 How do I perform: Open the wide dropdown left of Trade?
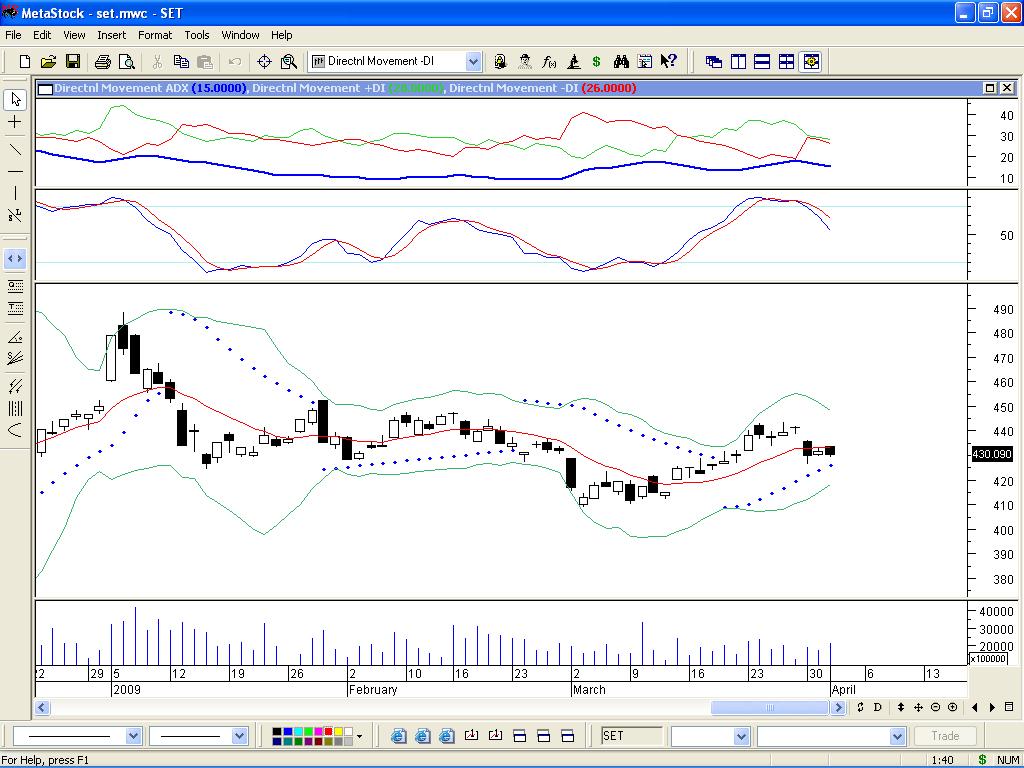click(x=898, y=736)
